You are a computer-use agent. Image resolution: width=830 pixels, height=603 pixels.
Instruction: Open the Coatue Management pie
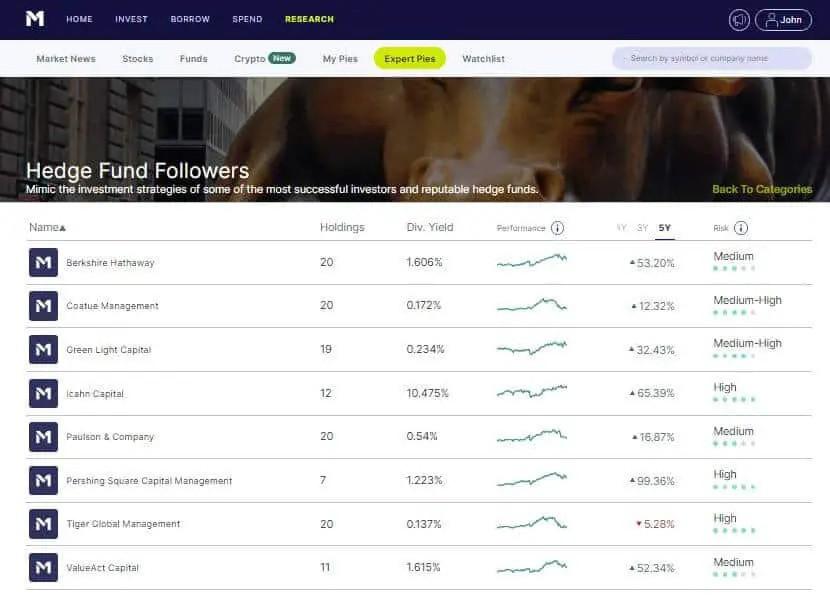[112, 306]
